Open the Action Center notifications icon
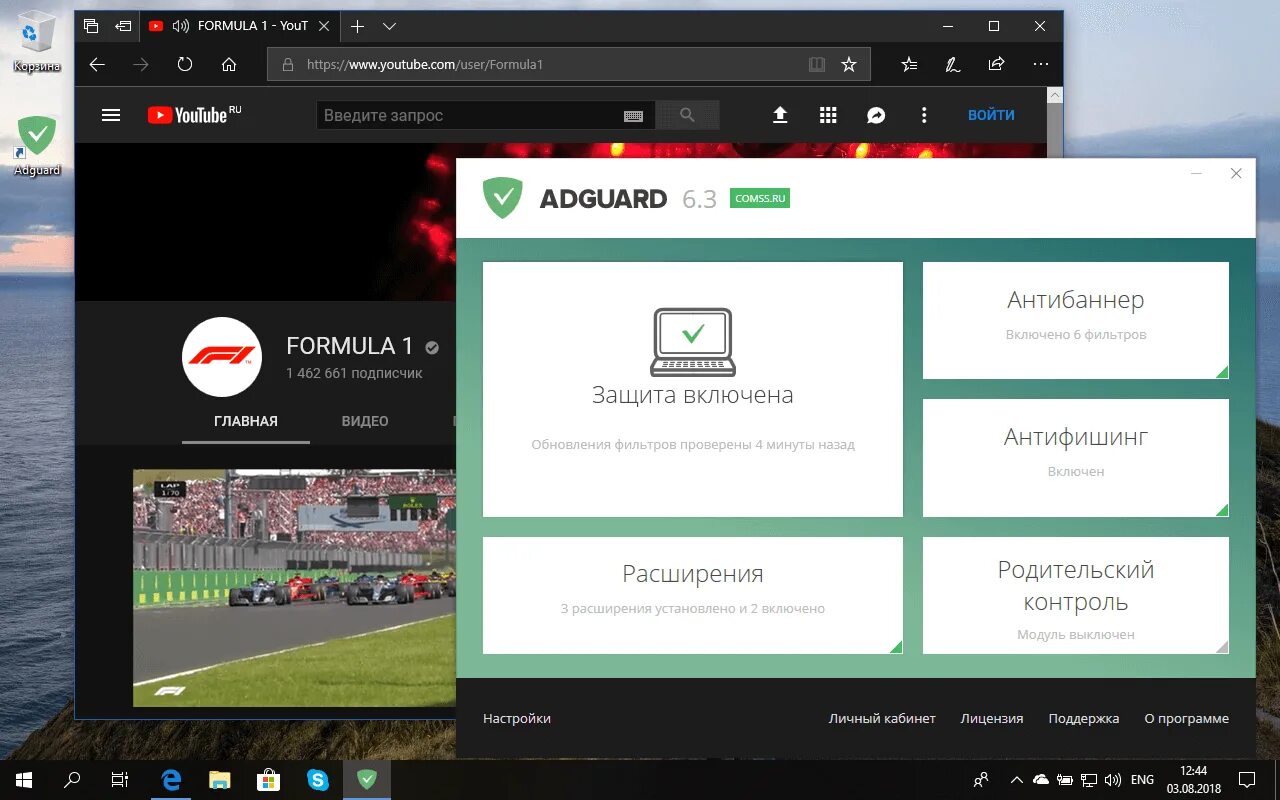Screen dimensions: 1280x800 coord(1247,780)
